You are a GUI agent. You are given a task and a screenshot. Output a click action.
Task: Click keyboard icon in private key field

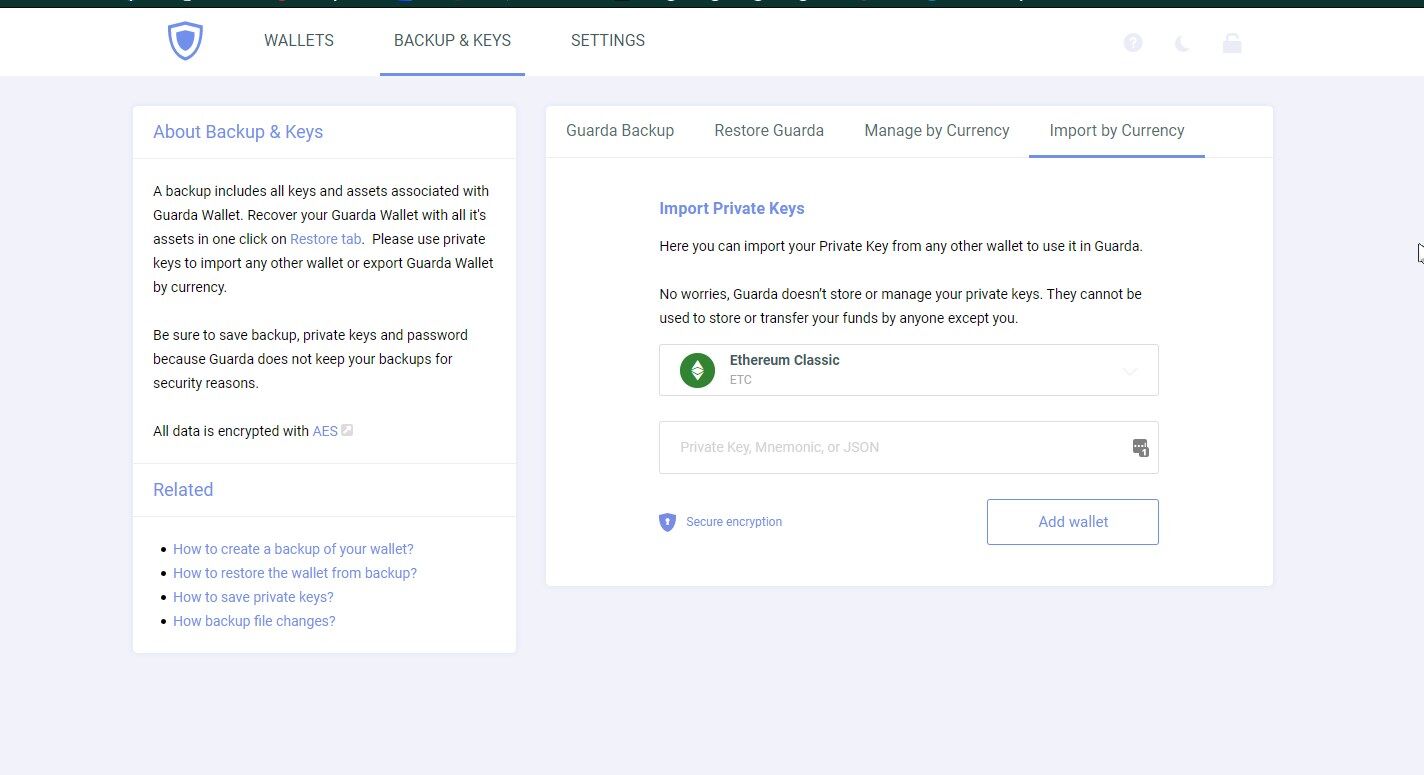[x=1140, y=447]
